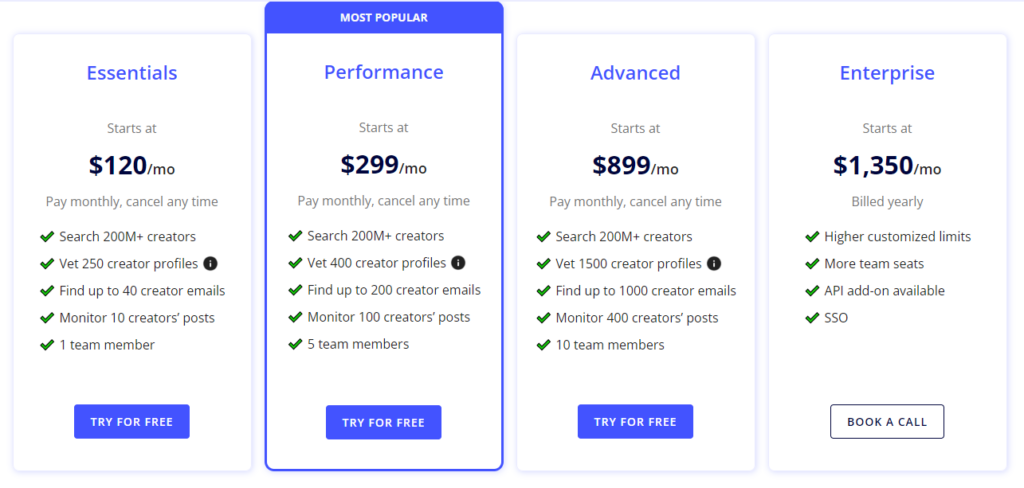The height and width of the screenshot is (488, 1024).
Task: Start Advanced plan with Try For Free
Action: point(635,421)
